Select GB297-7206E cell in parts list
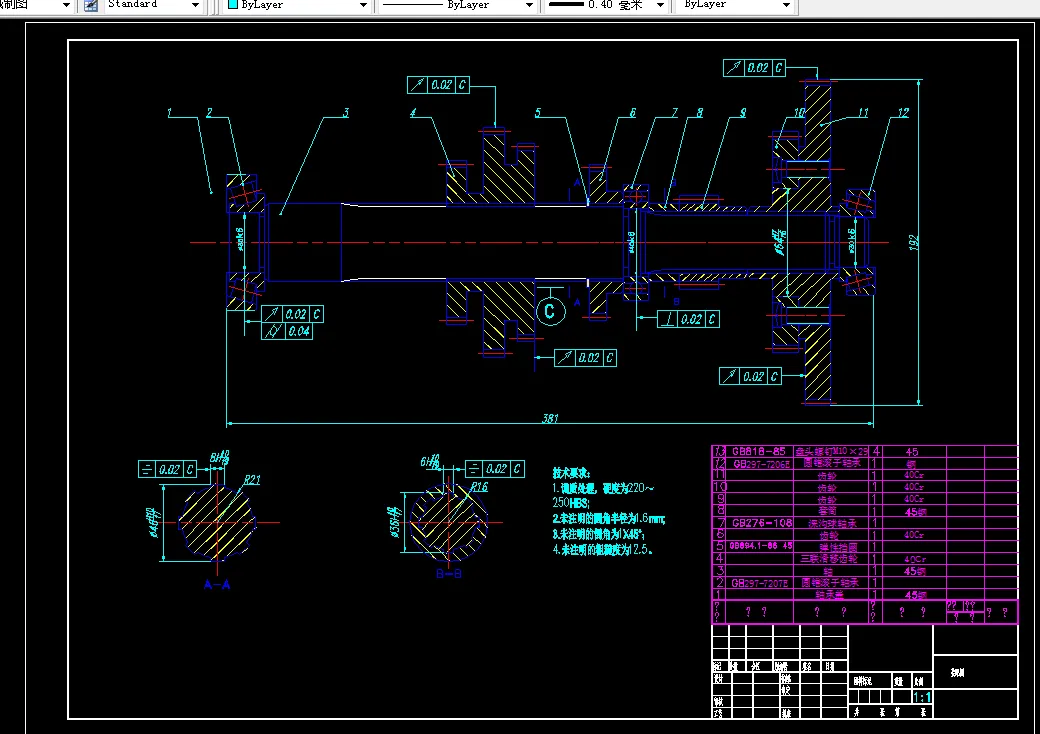 [x=760, y=464]
